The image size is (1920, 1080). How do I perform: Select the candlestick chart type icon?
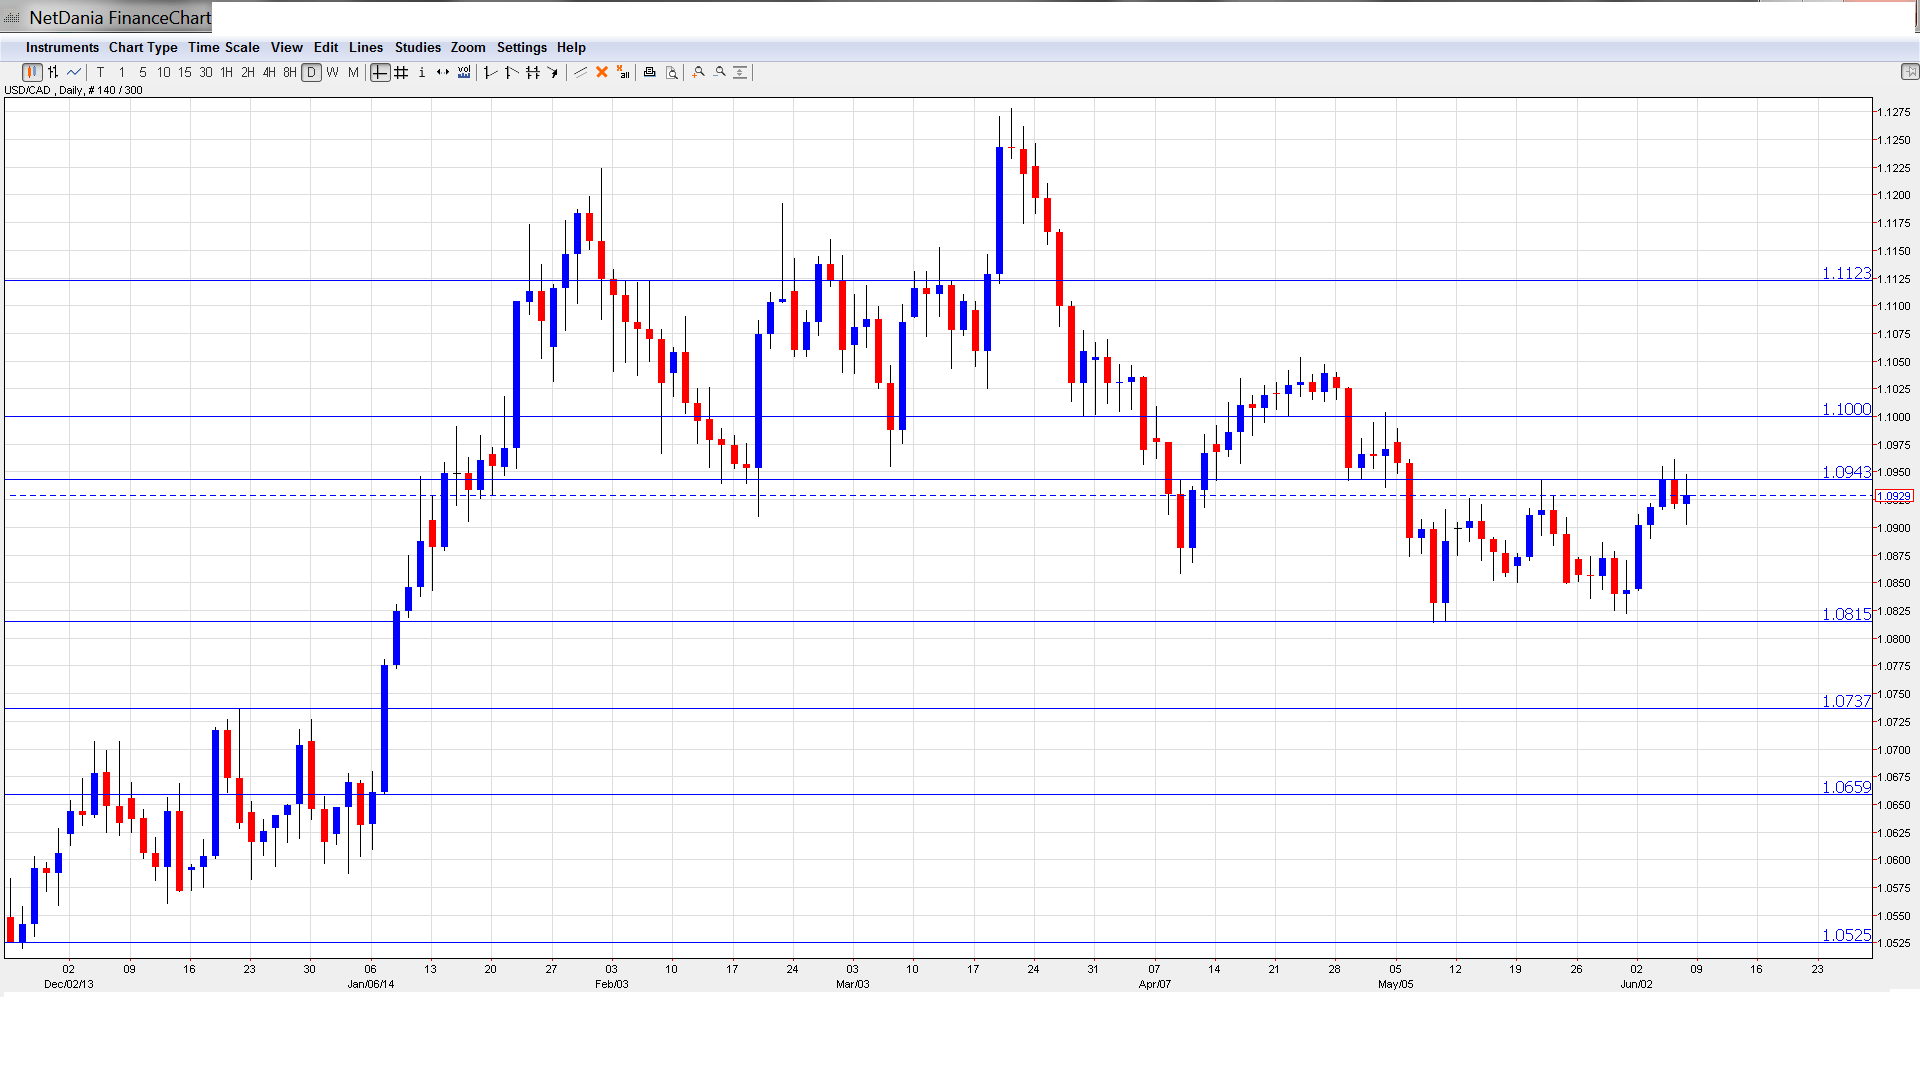32,72
